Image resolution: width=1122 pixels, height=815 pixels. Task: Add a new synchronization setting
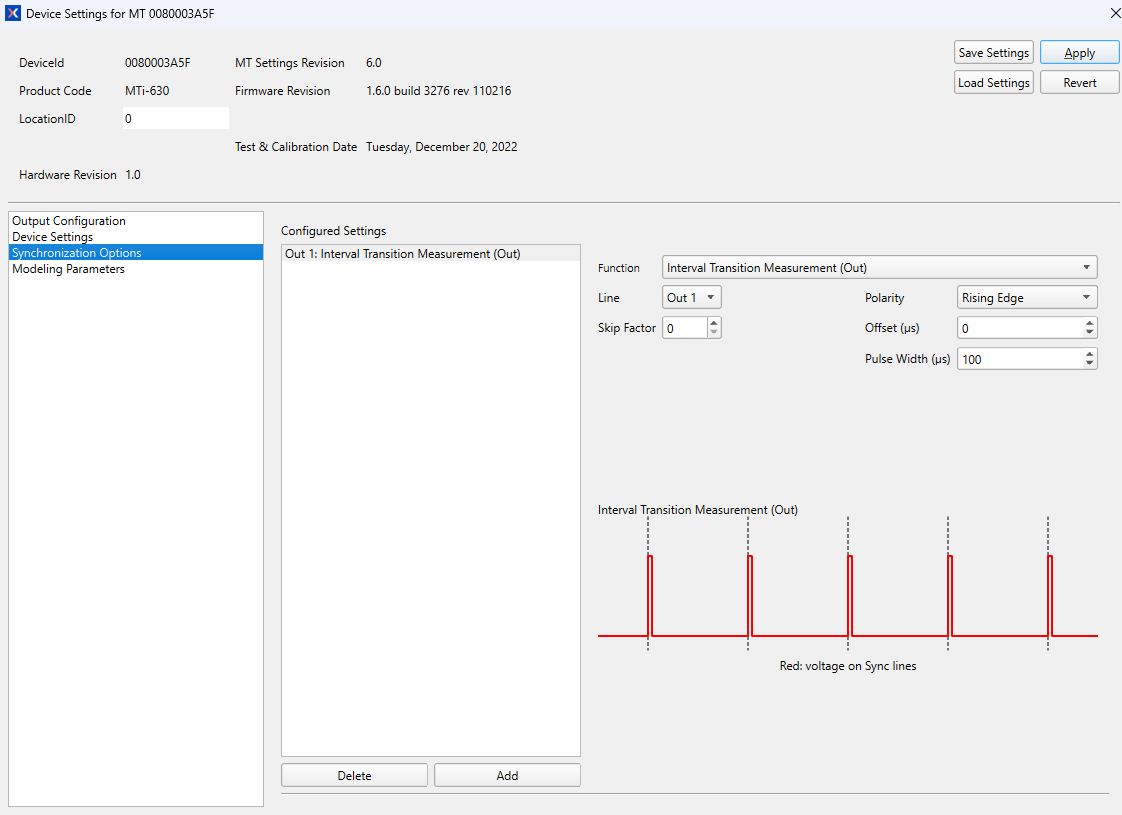[507, 776]
